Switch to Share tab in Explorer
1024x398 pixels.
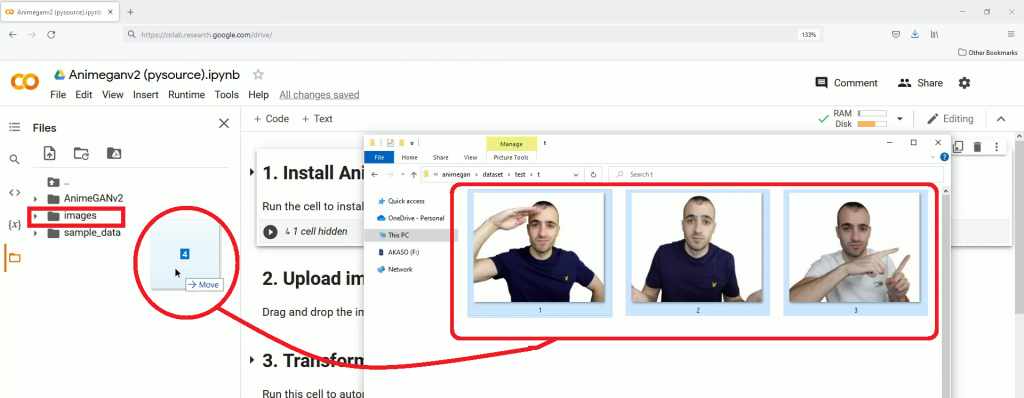(441, 158)
